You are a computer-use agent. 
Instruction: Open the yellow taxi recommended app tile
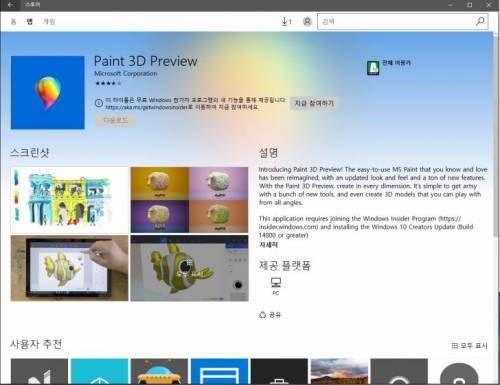(x=159, y=371)
